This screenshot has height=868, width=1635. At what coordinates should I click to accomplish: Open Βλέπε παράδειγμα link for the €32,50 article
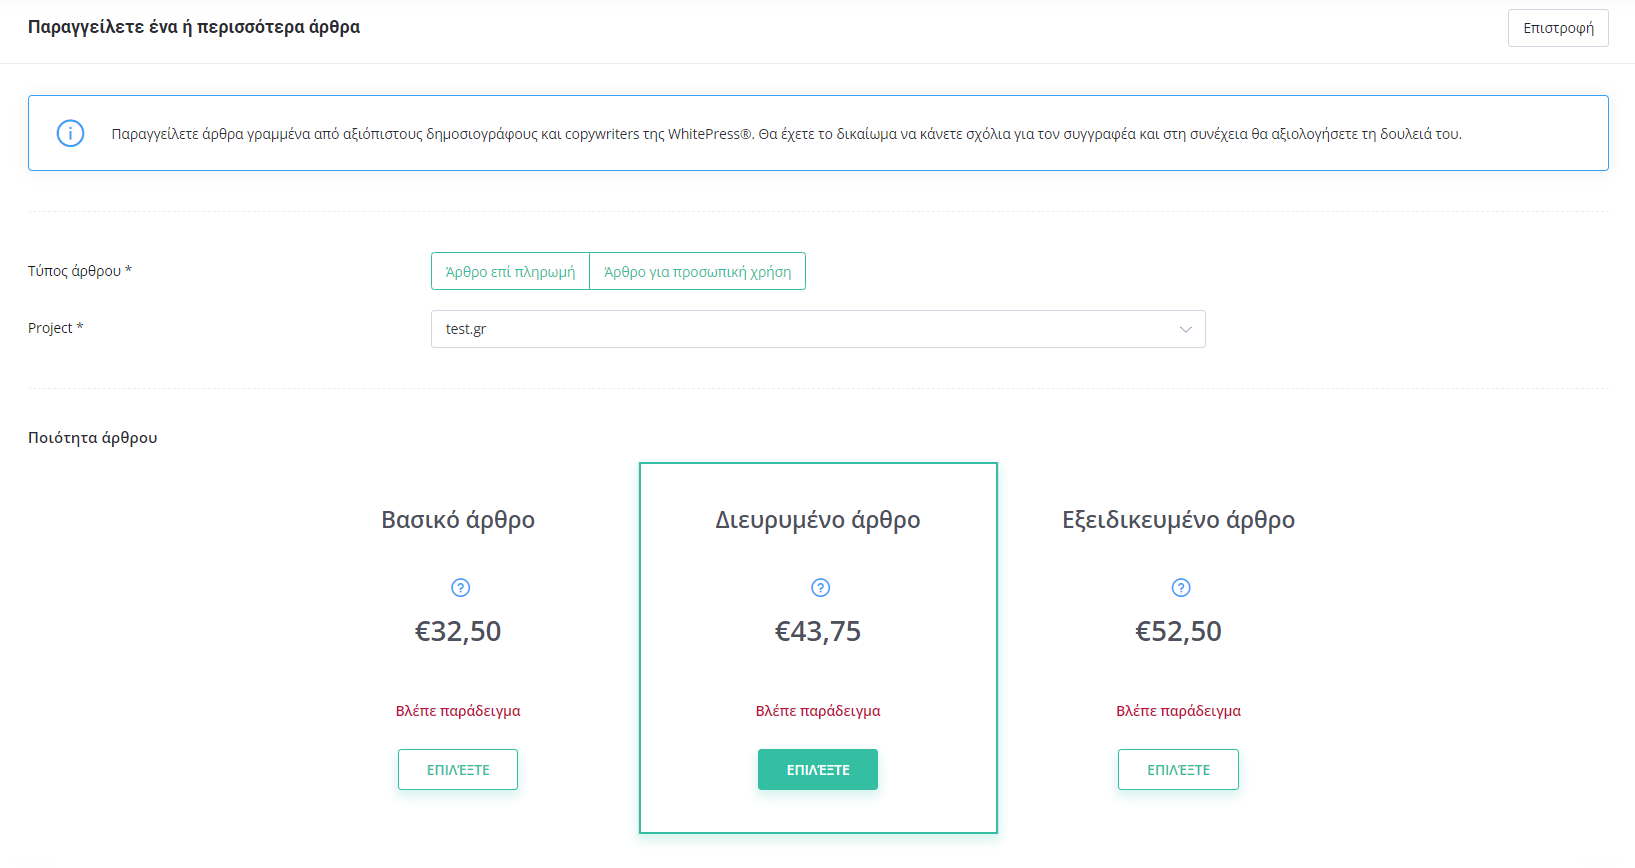point(458,711)
